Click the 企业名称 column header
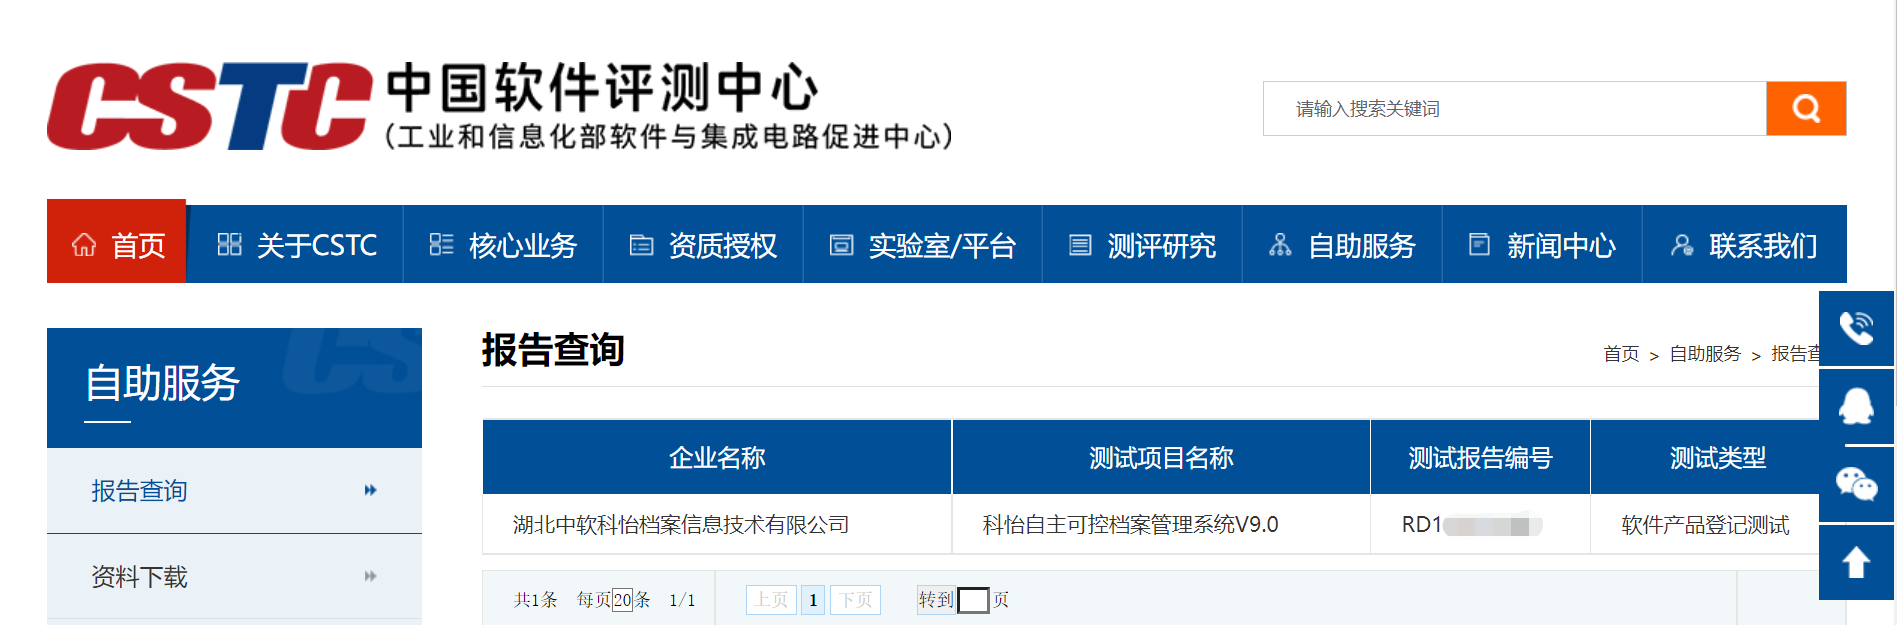 point(717,457)
